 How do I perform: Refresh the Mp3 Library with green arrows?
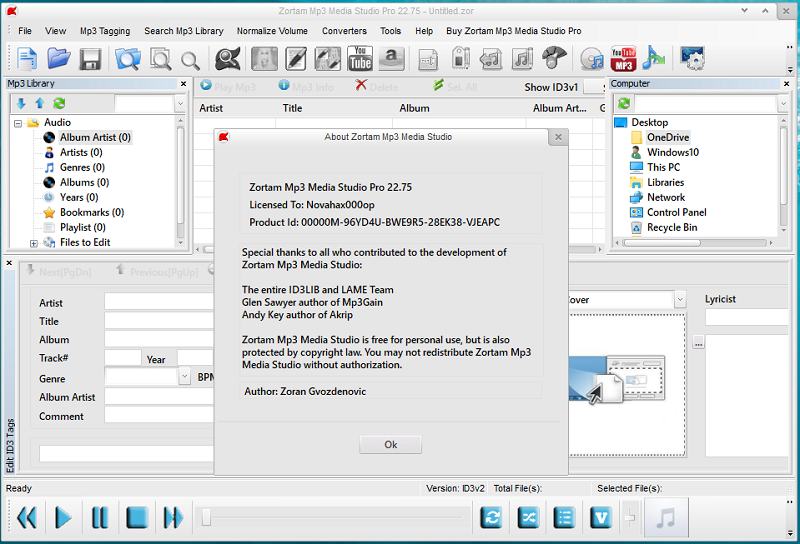click(59, 104)
